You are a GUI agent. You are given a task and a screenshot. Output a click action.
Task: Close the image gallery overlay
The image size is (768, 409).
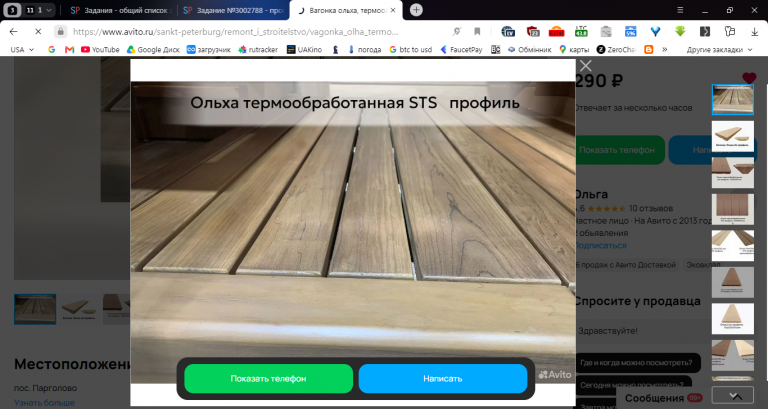585,66
